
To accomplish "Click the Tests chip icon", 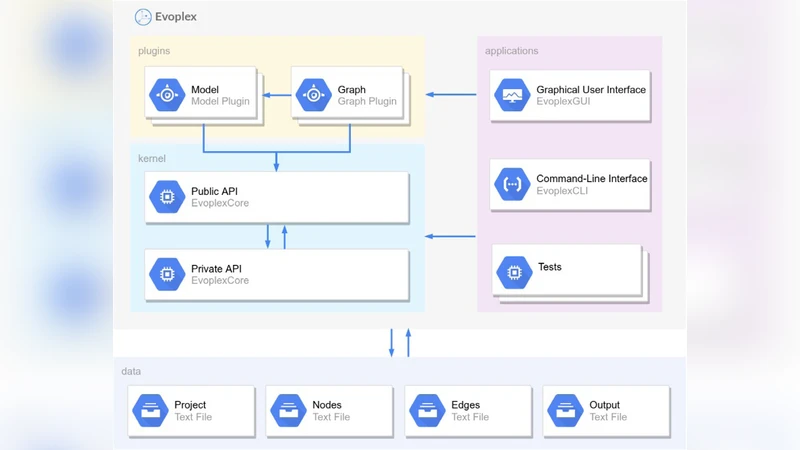I will pos(514,271).
